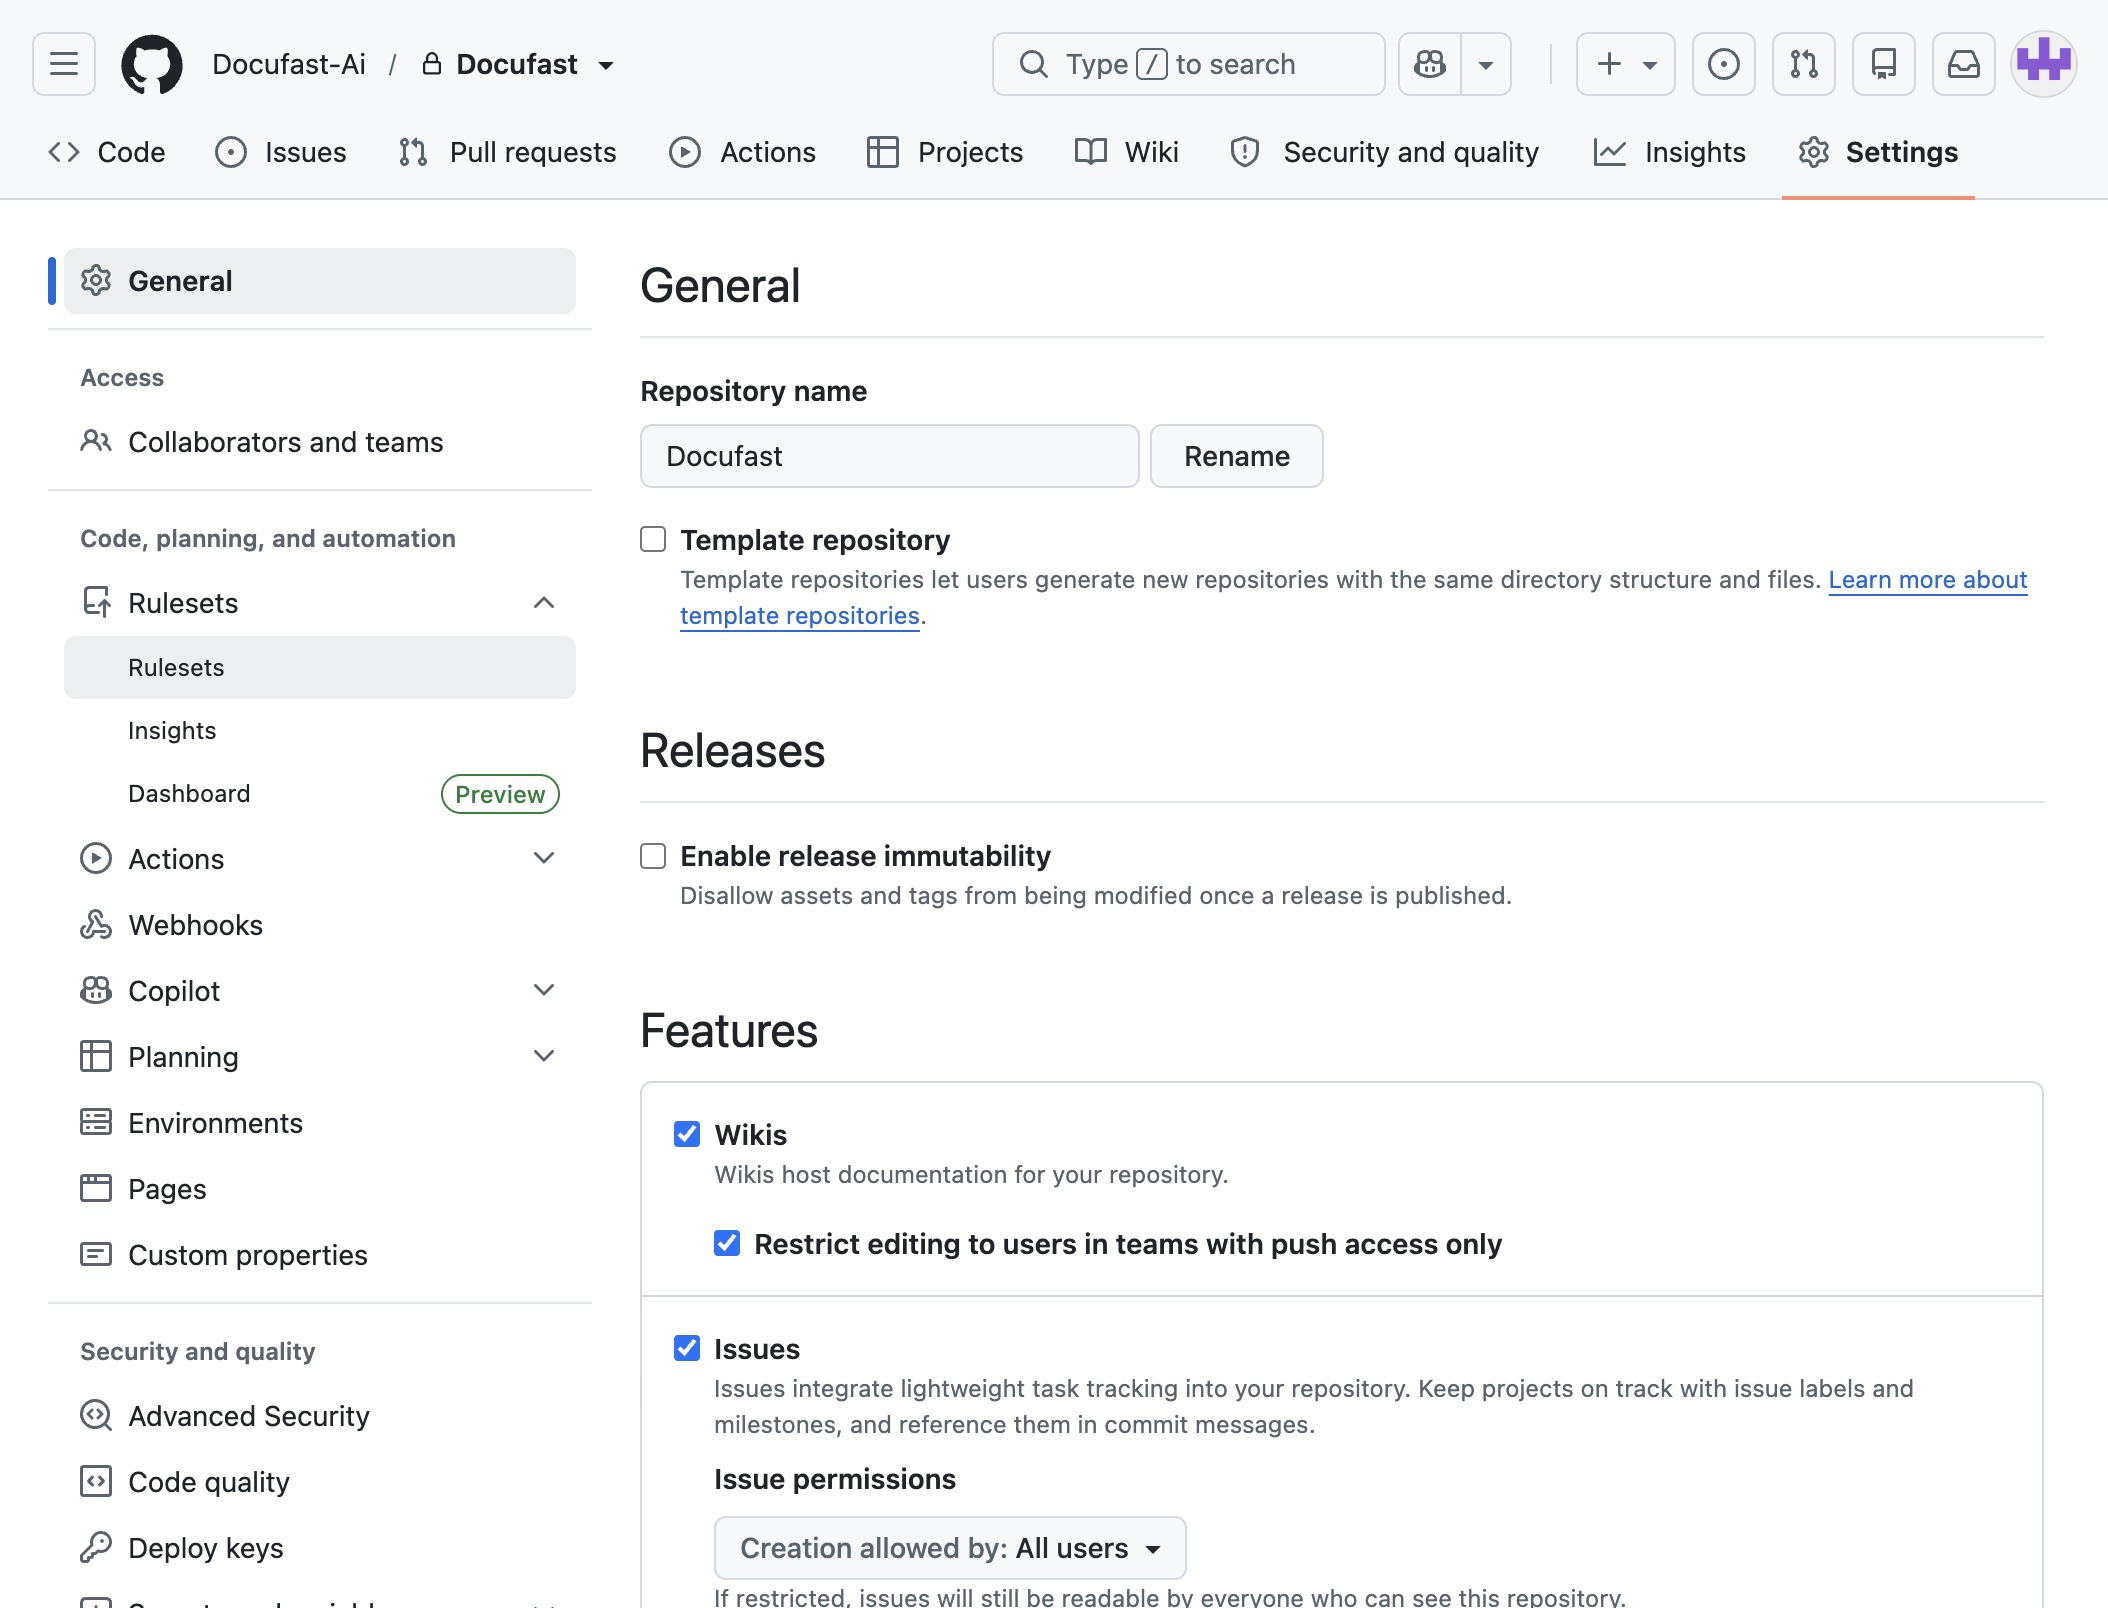Enable the Template repository checkbox

(x=653, y=539)
